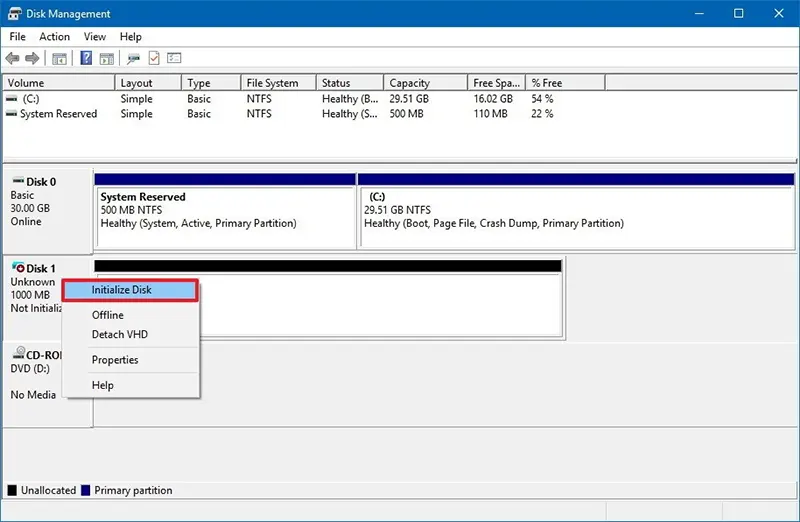Sort by the Type column header
The height and width of the screenshot is (522, 800).
click(211, 83)
